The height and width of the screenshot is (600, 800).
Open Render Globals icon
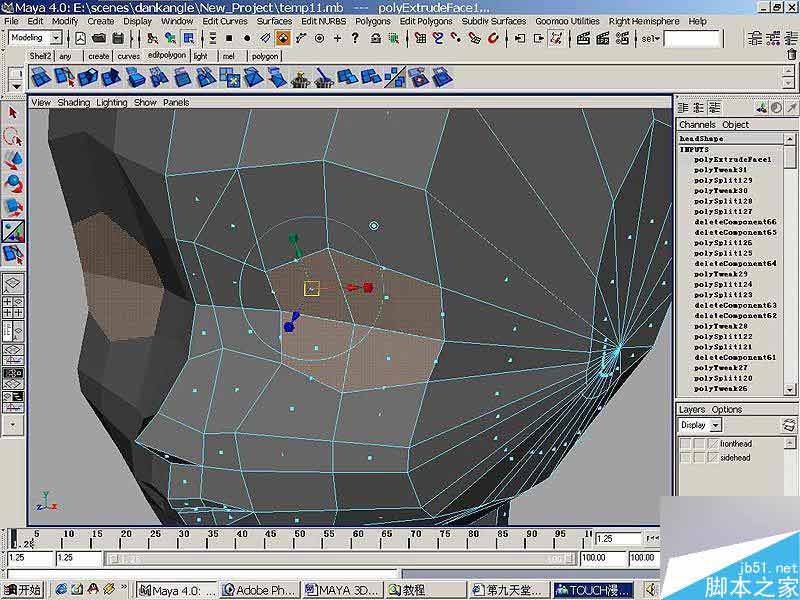[622, 38]
